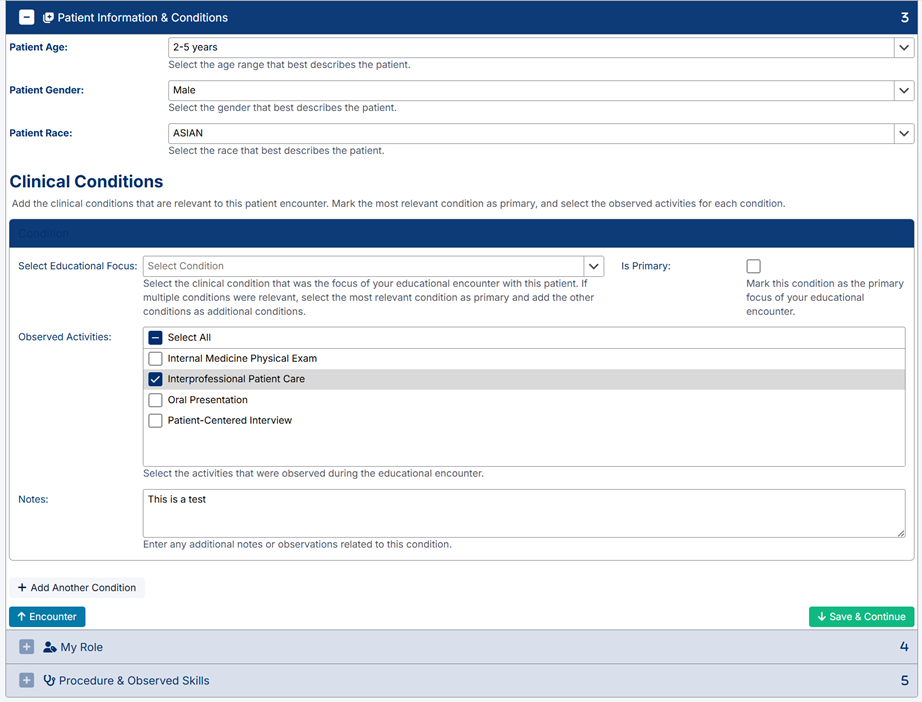Click Add Another Condition
The image size is (922, 702).
click(77, 588)
